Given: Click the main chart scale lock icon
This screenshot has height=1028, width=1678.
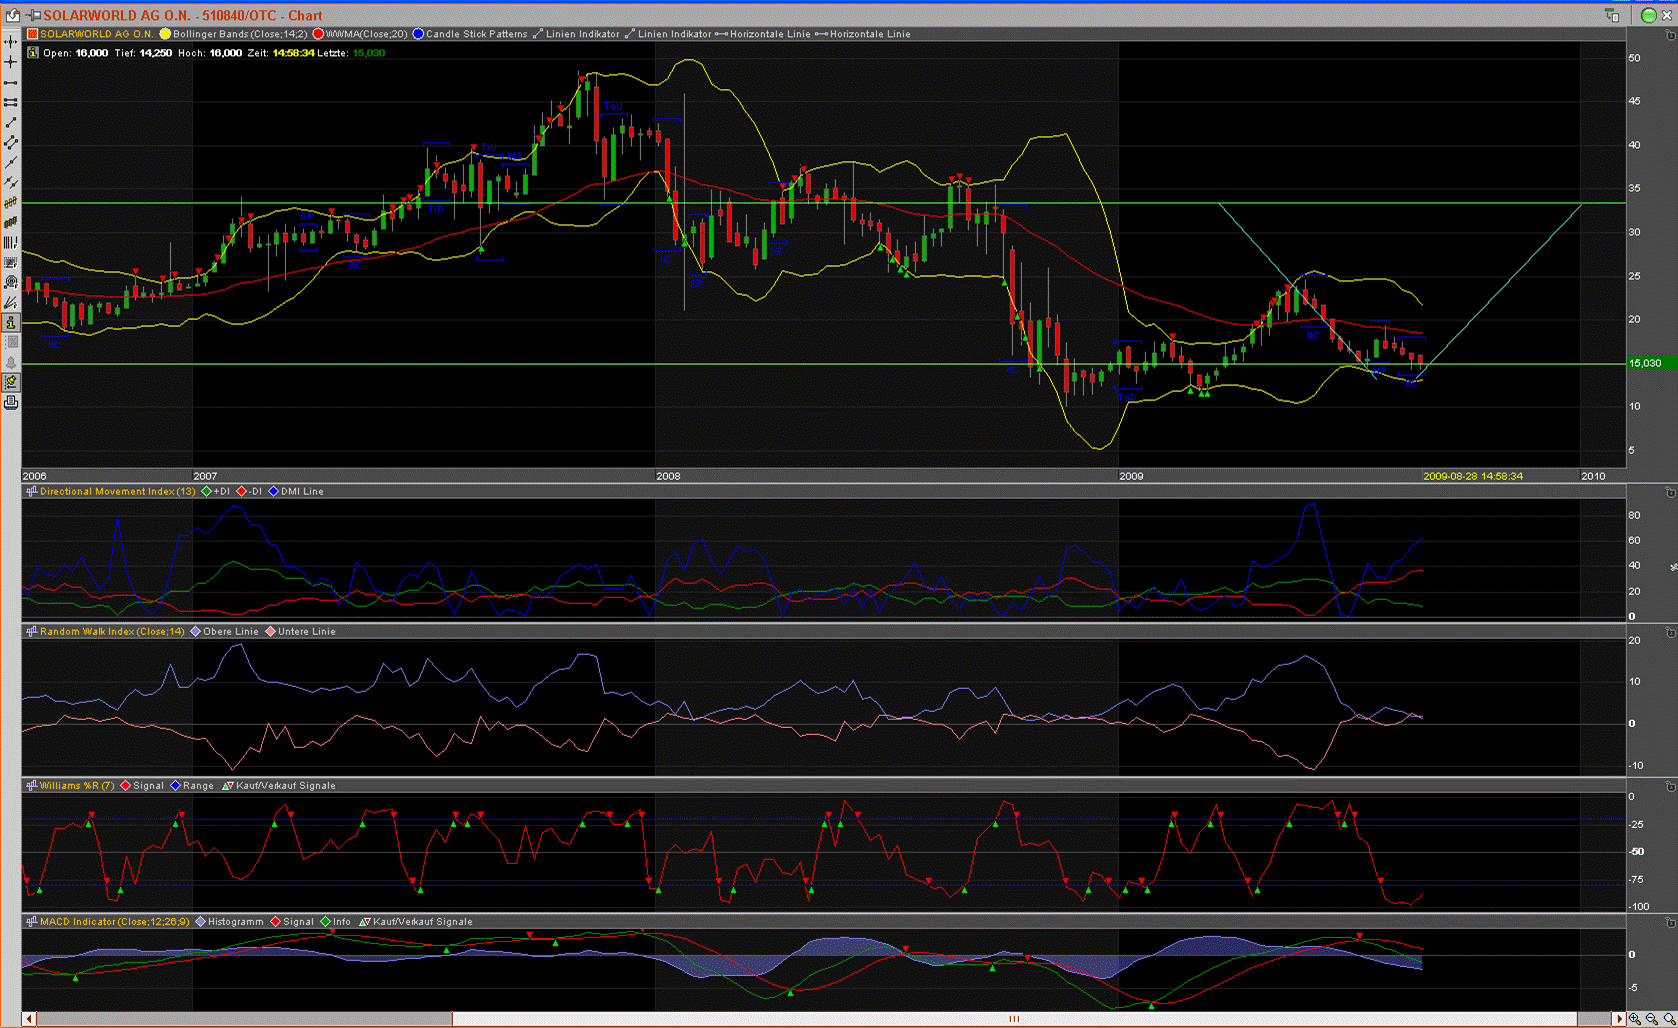Looking at the screenshot, I should point(1670,35).
